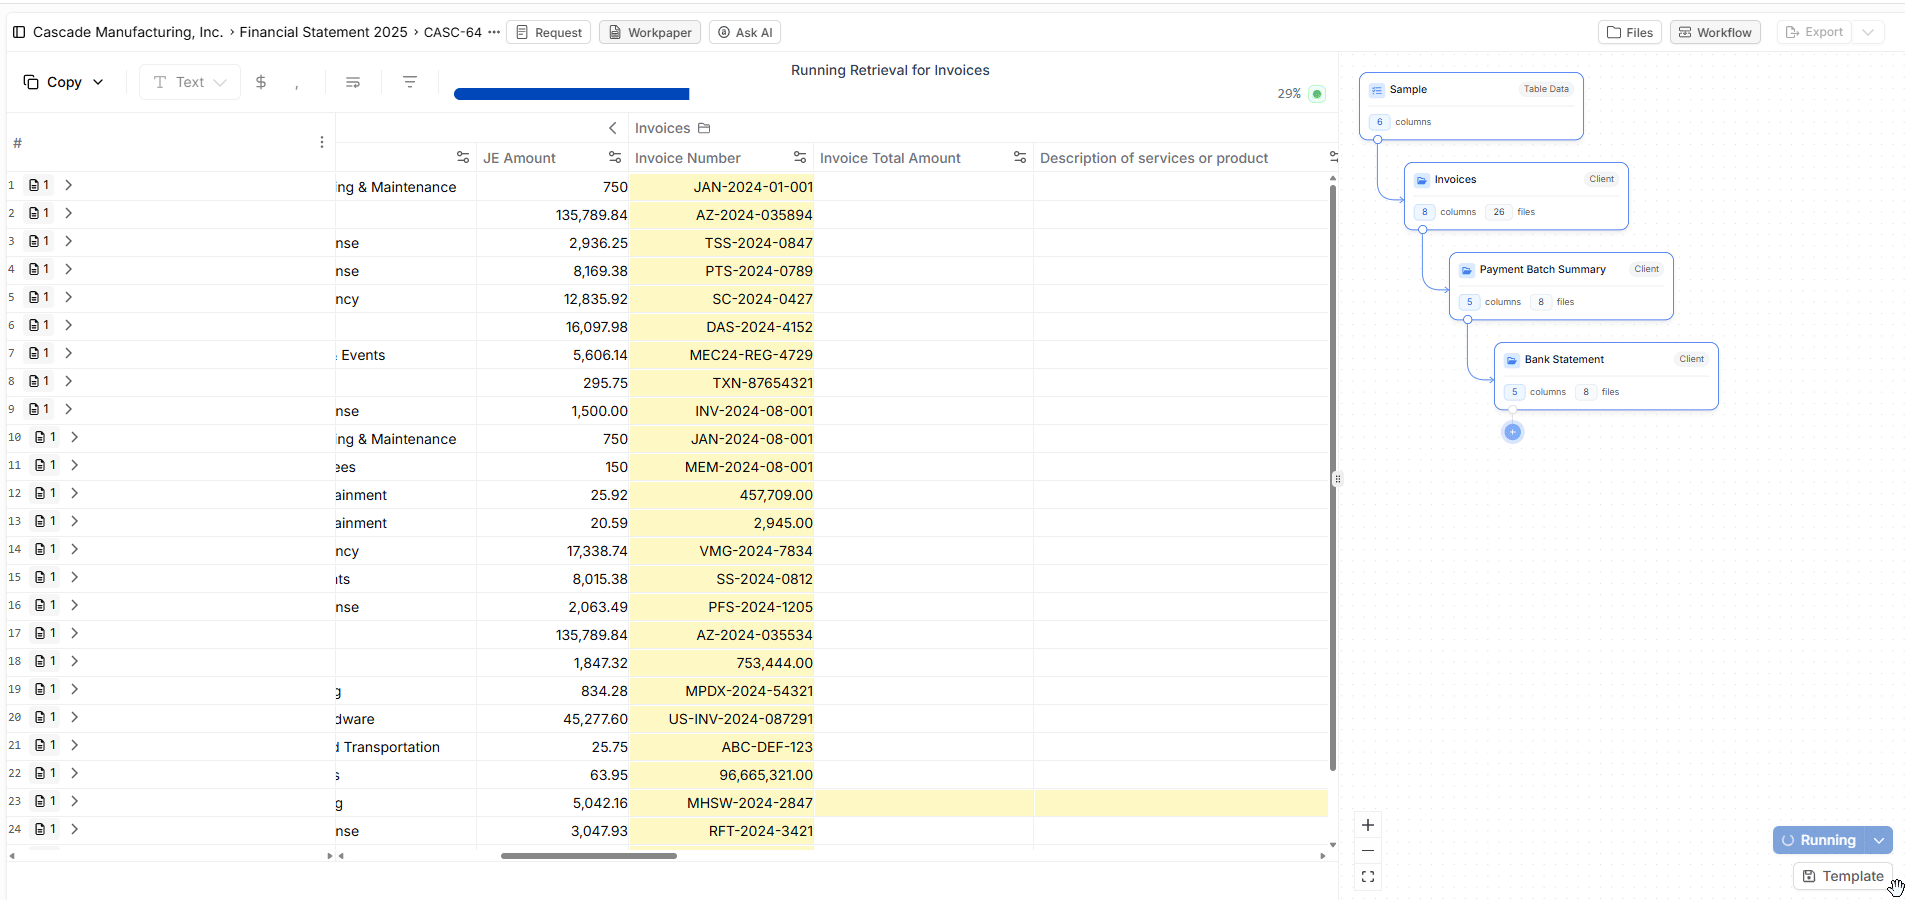The image size is (1905, 900).
Task: Click the Ask AI button
Action: point(745,32)
